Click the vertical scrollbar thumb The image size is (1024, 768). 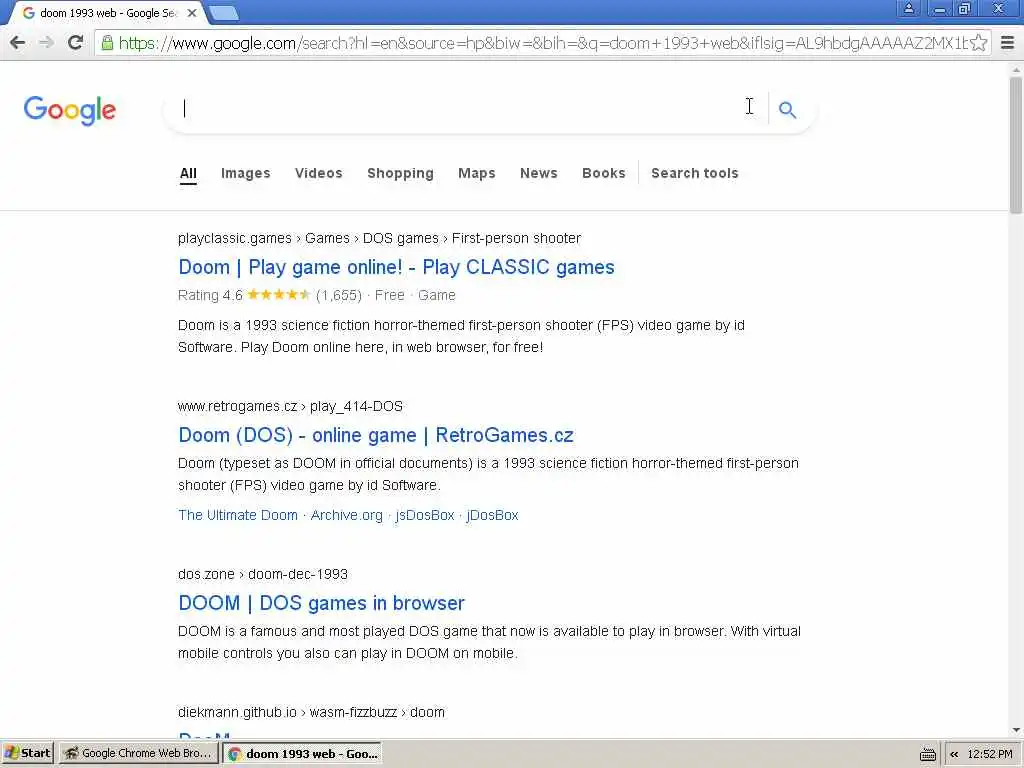pyautogui.click(x=1016, y=144)
